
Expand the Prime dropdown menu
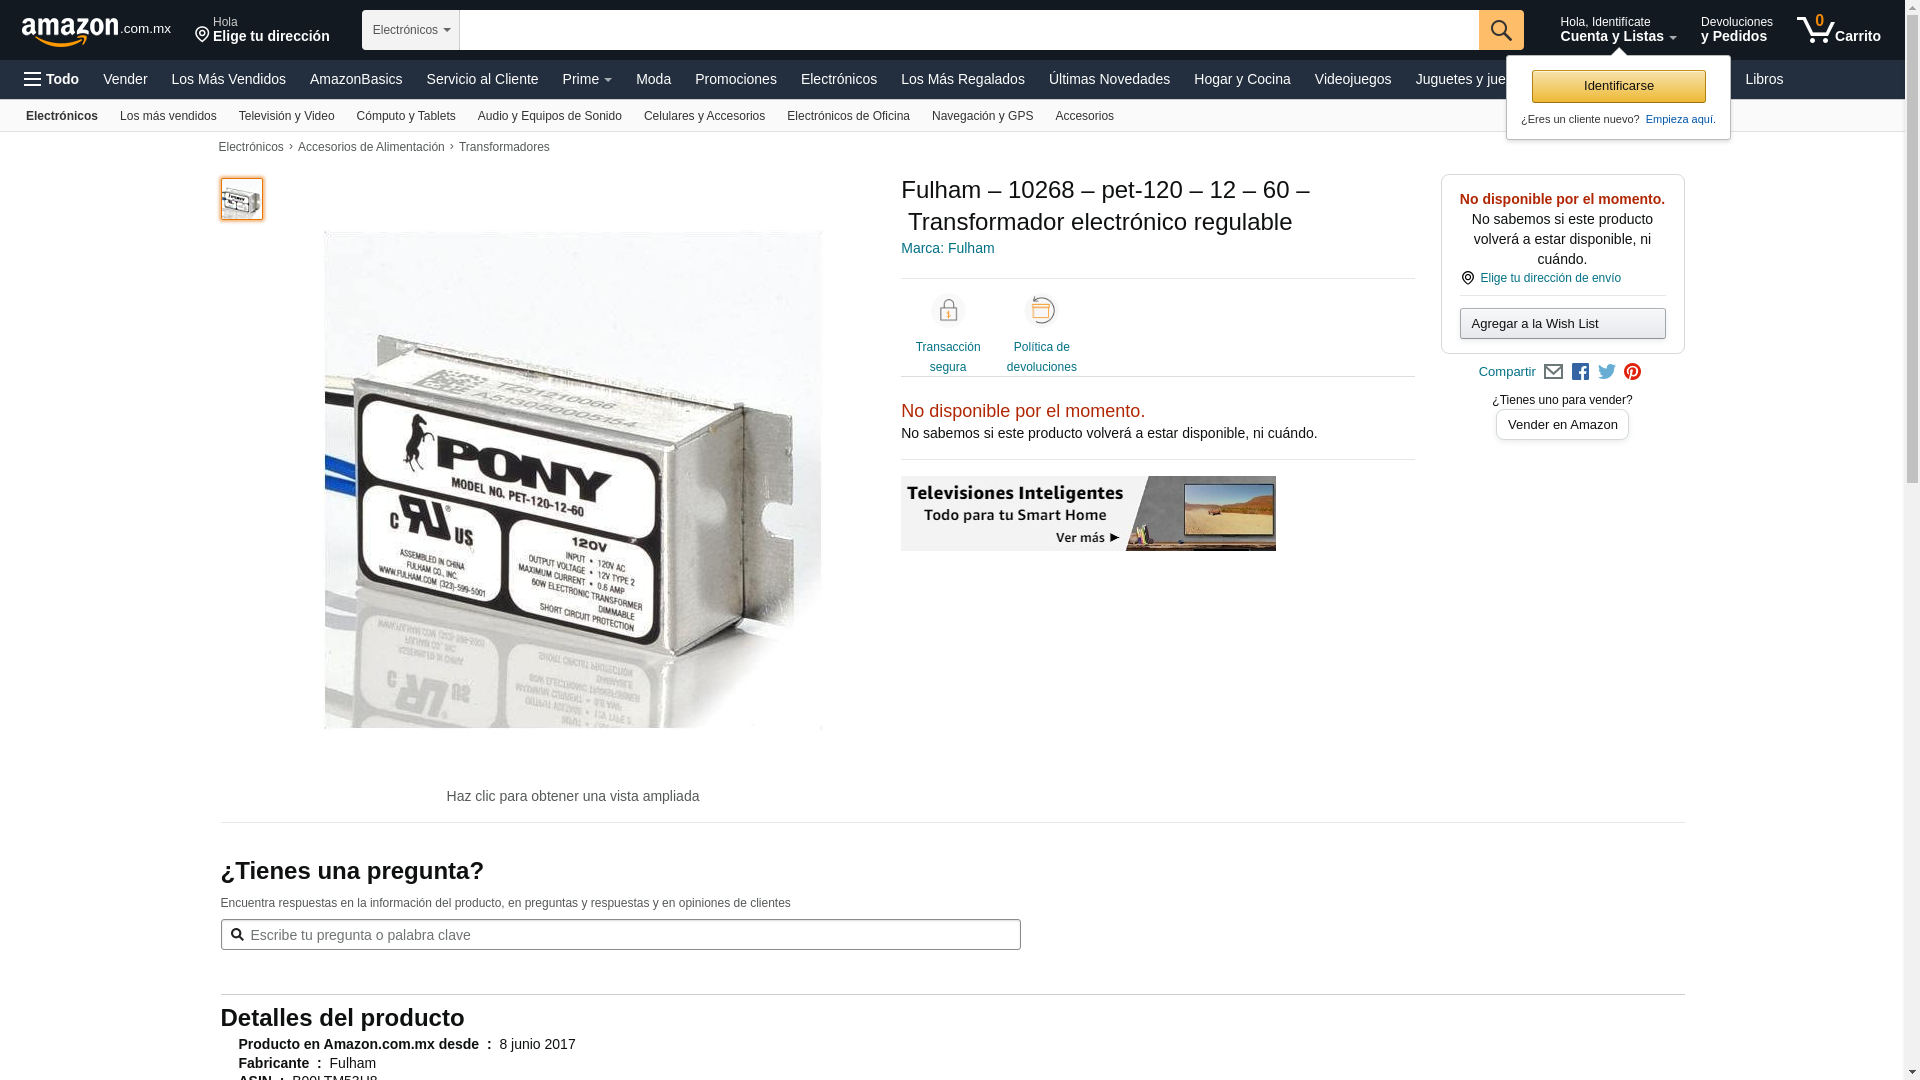click(587, 79)
